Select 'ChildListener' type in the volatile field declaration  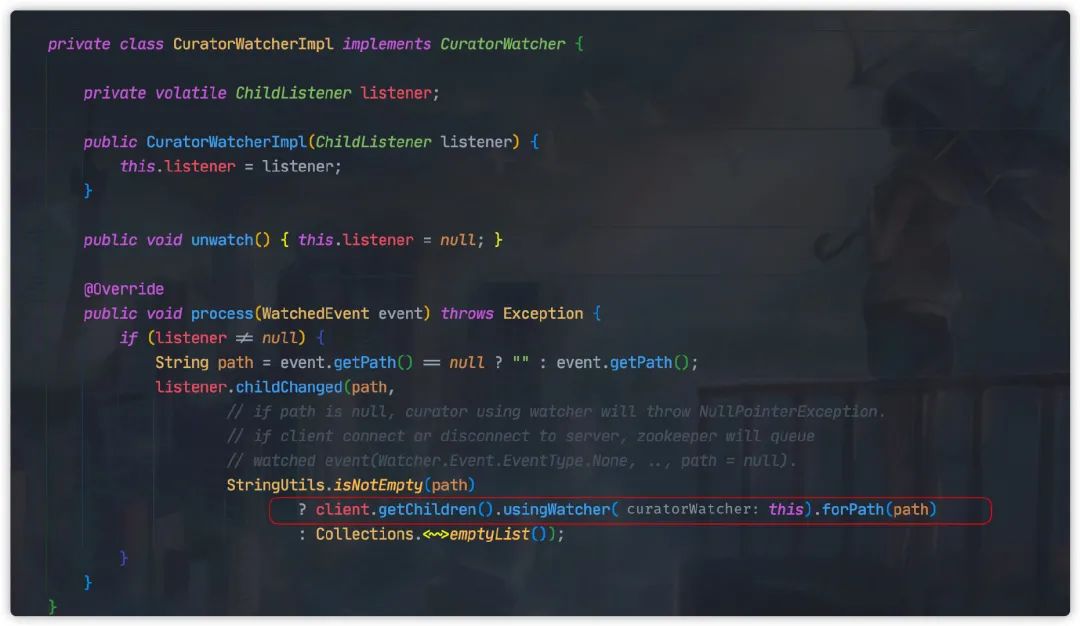(x=293, y=93)
